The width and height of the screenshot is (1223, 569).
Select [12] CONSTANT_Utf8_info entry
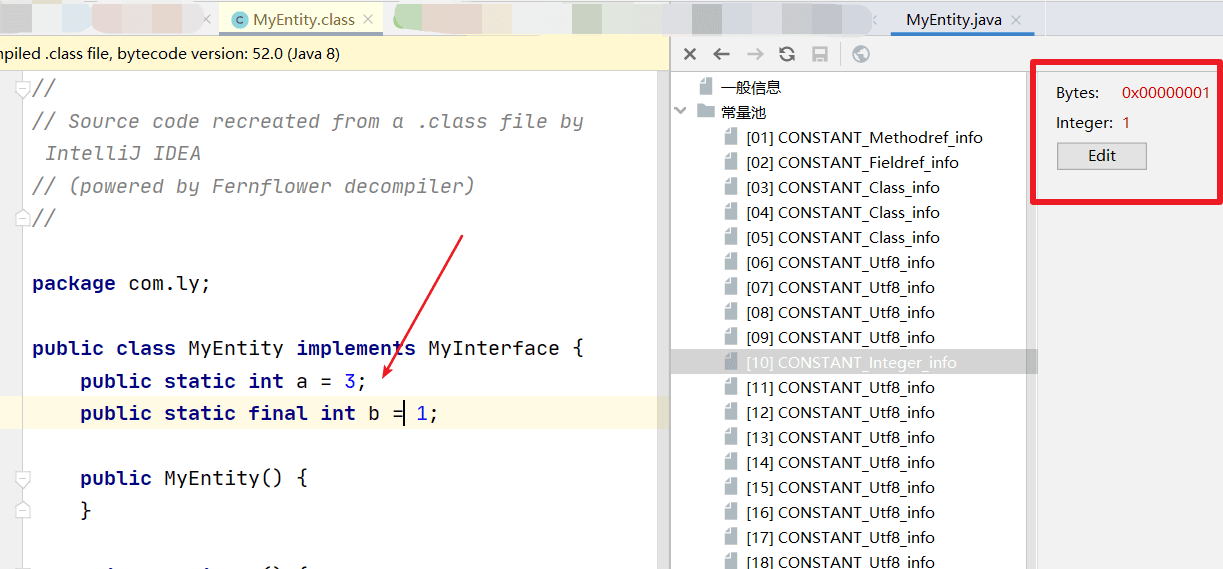(x=840, y=413)
